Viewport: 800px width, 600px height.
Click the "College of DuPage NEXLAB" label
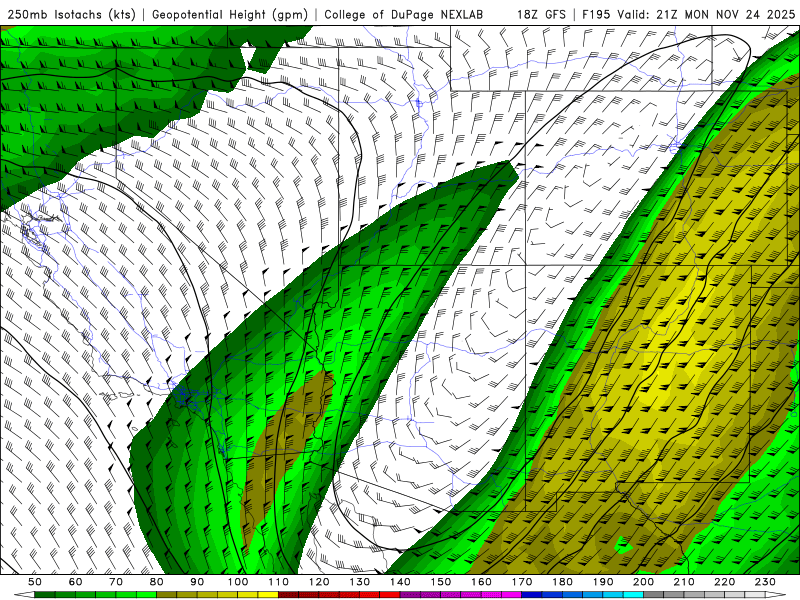403,14
